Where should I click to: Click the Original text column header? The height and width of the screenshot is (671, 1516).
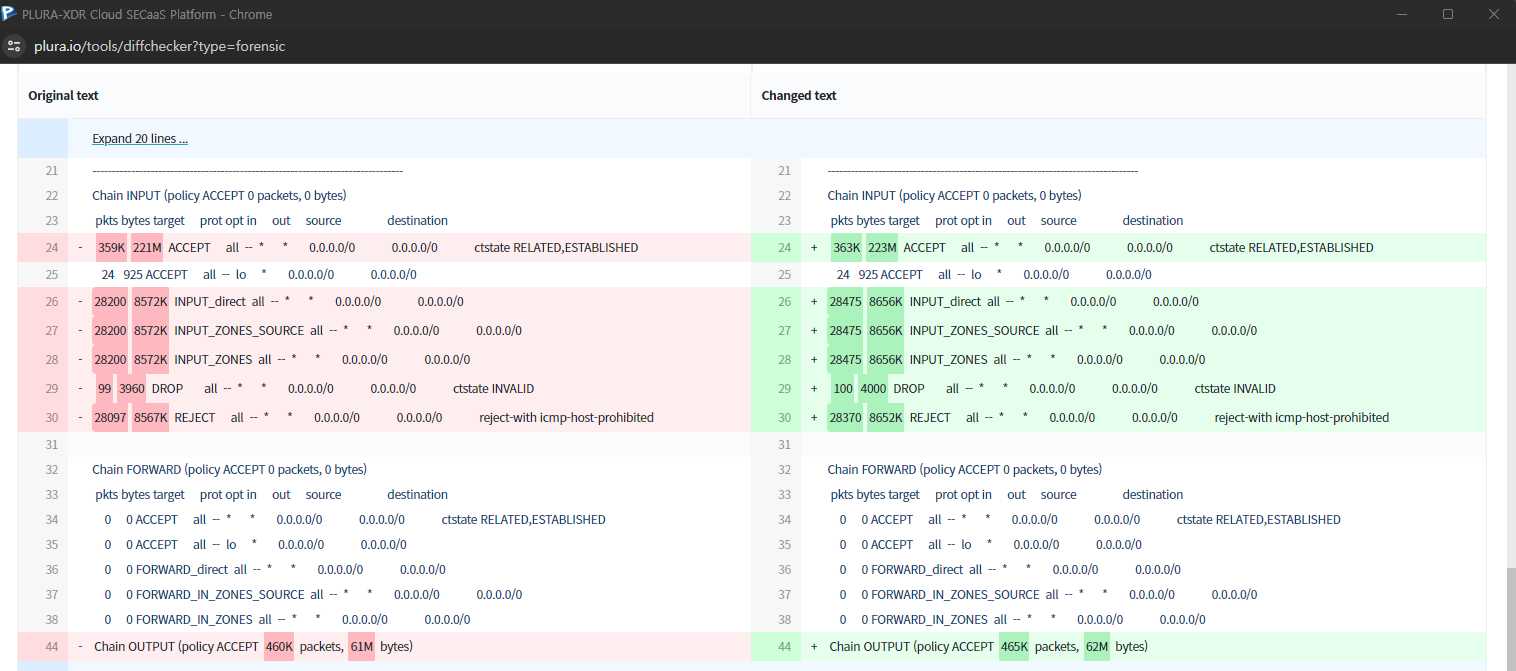tap(63, 96)
